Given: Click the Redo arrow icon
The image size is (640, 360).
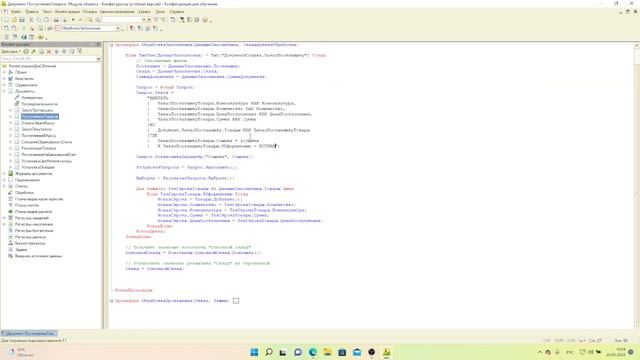Looking at the screenshot, I should click(80, 20).
